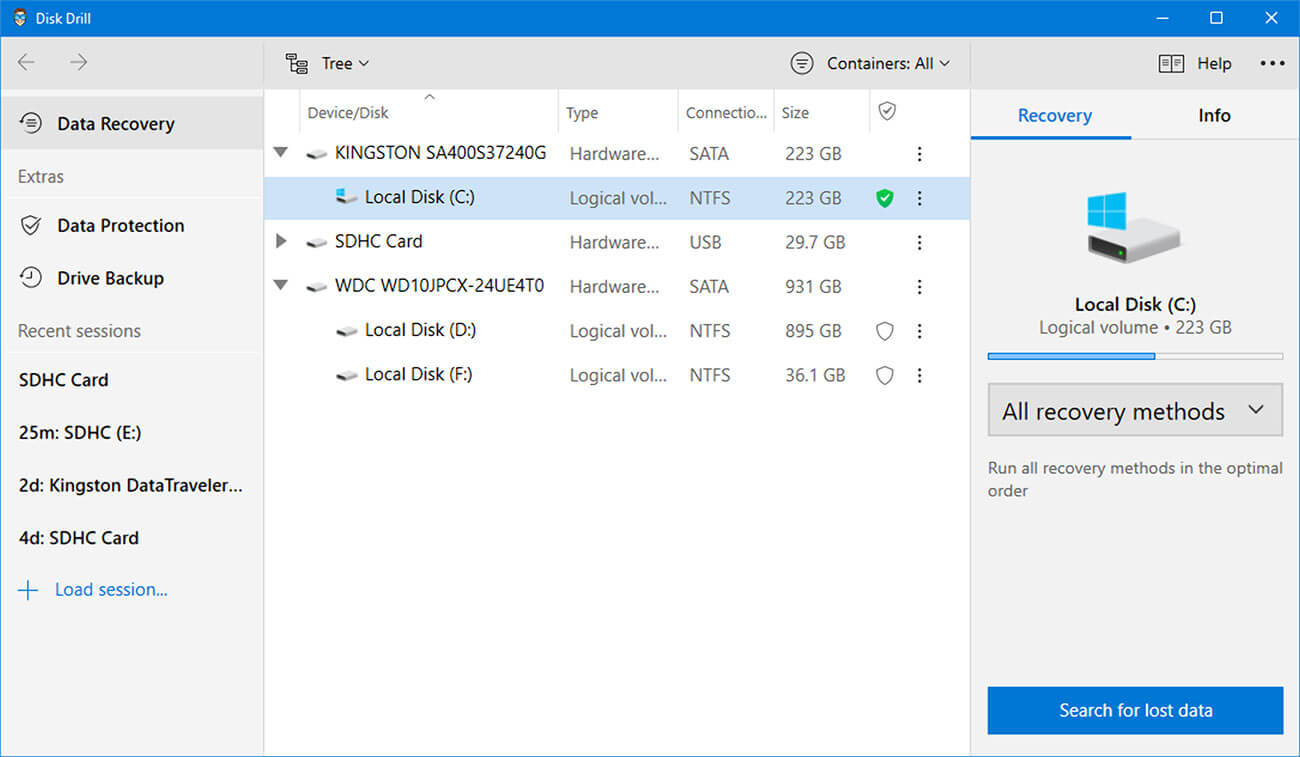1300x757 pixels.
Task: Open recent session SDHC Card
Action: (63, 380)
